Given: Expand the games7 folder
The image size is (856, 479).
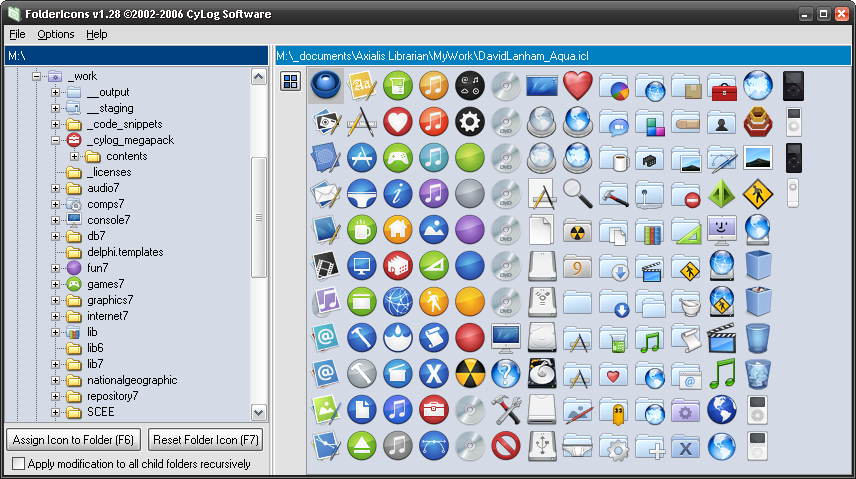Looking at the screenshot, I should pyautogui.click(x=55, y=284).
